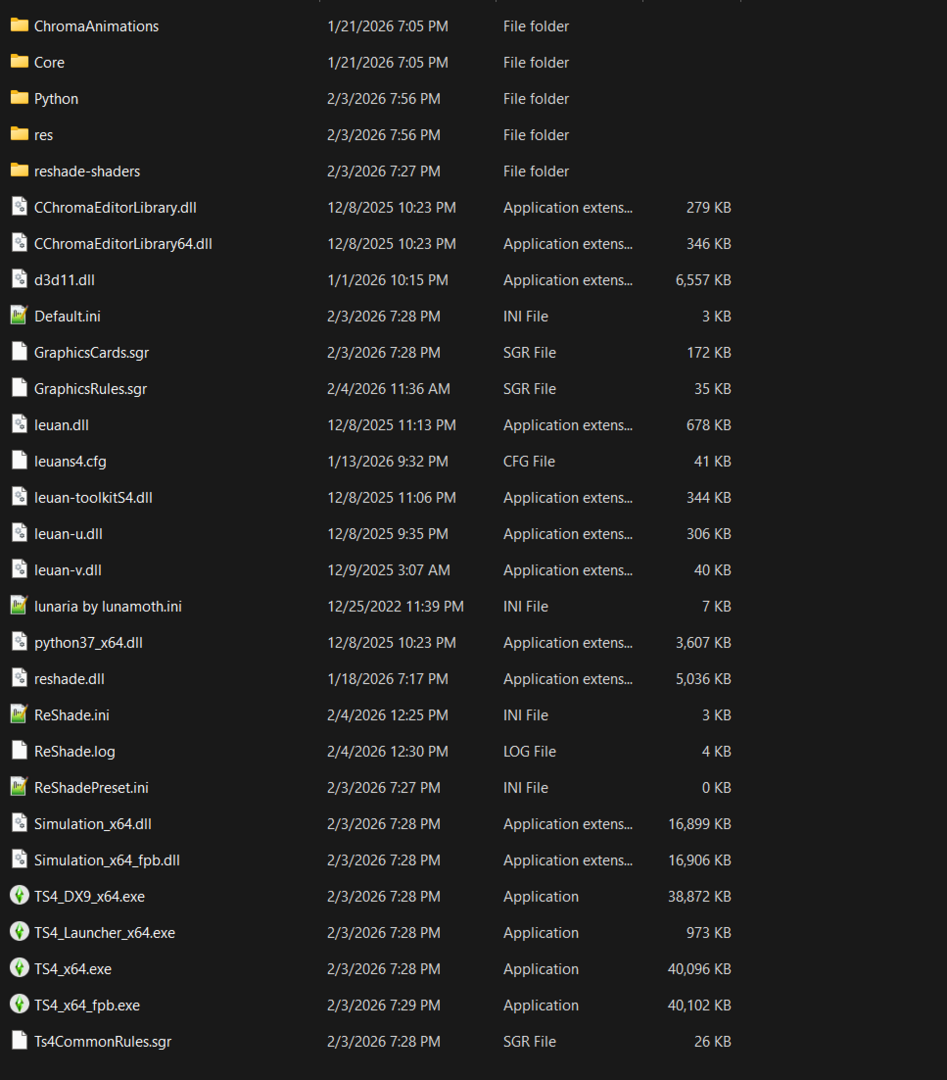
Task: Click the CFG File type label
Action: point(529,461)
